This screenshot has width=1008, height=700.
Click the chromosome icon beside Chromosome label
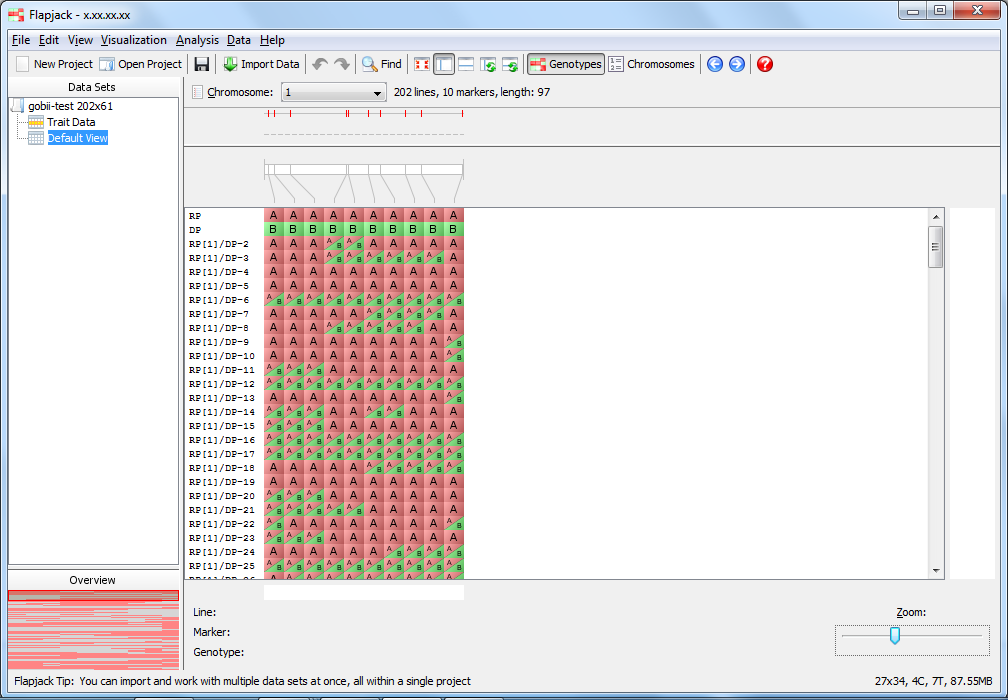tap(197, 93)
